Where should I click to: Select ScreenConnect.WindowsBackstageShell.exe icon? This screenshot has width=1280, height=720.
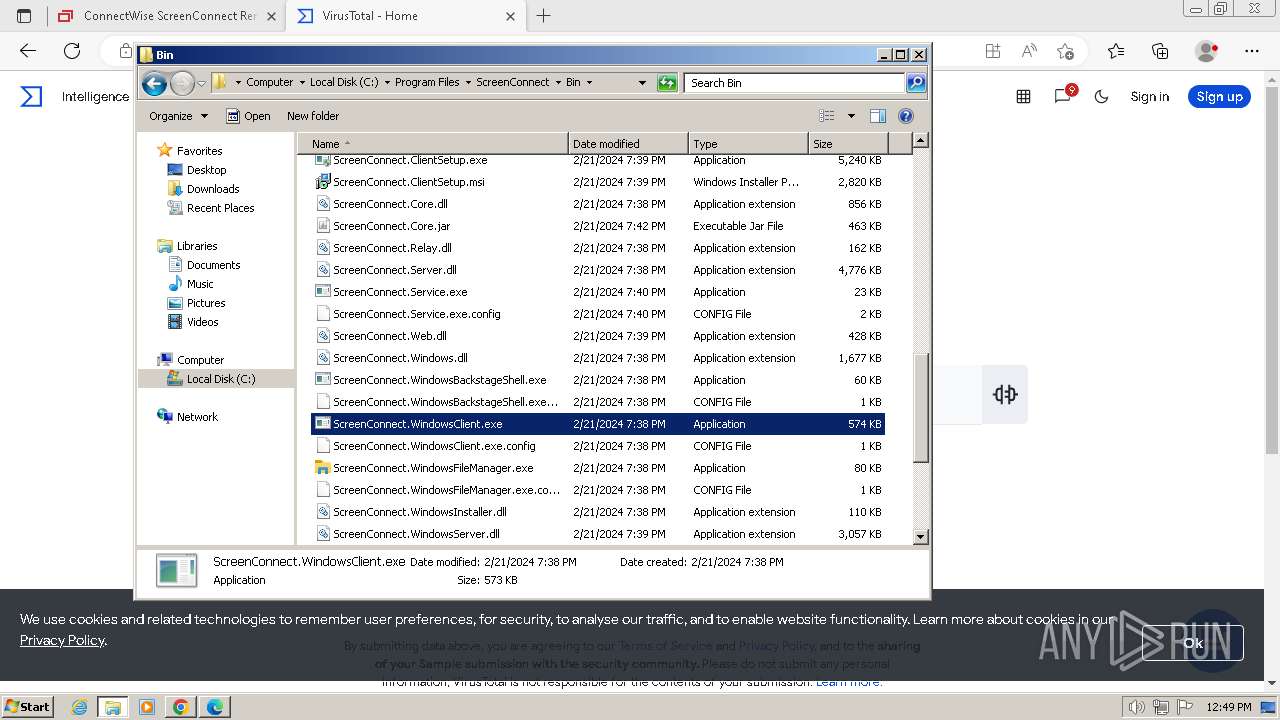pyautogui.click(x=322, y=380)
